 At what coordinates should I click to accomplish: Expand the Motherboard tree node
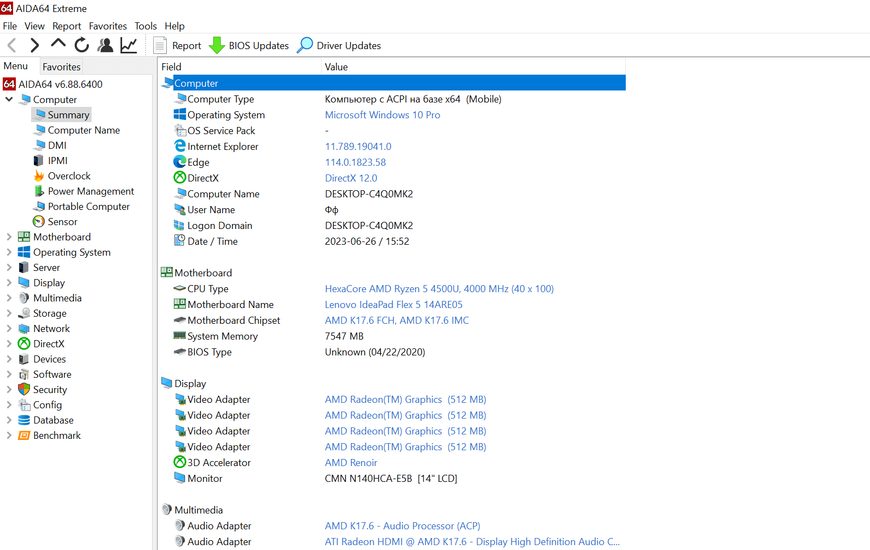pyautogui.click(x=9, y=237)
